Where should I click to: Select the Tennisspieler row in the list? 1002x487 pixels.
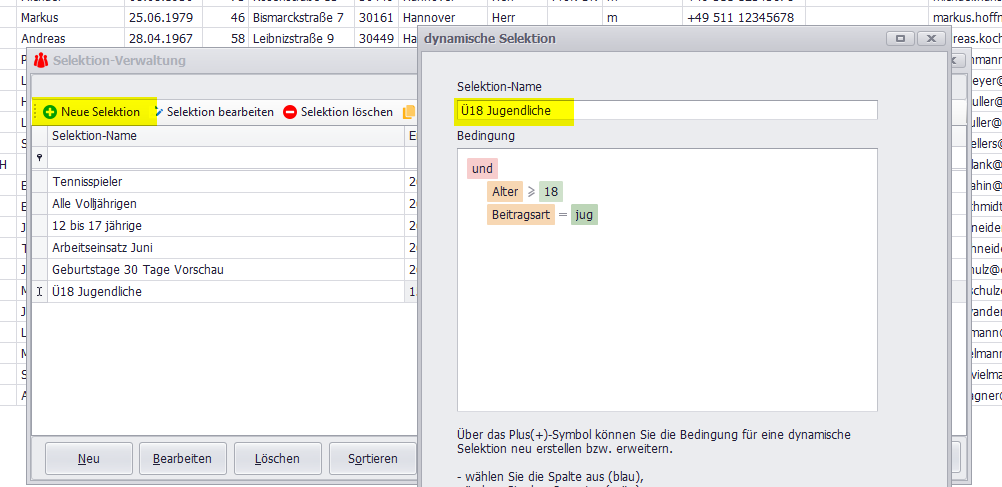click(x=88, y=182)
